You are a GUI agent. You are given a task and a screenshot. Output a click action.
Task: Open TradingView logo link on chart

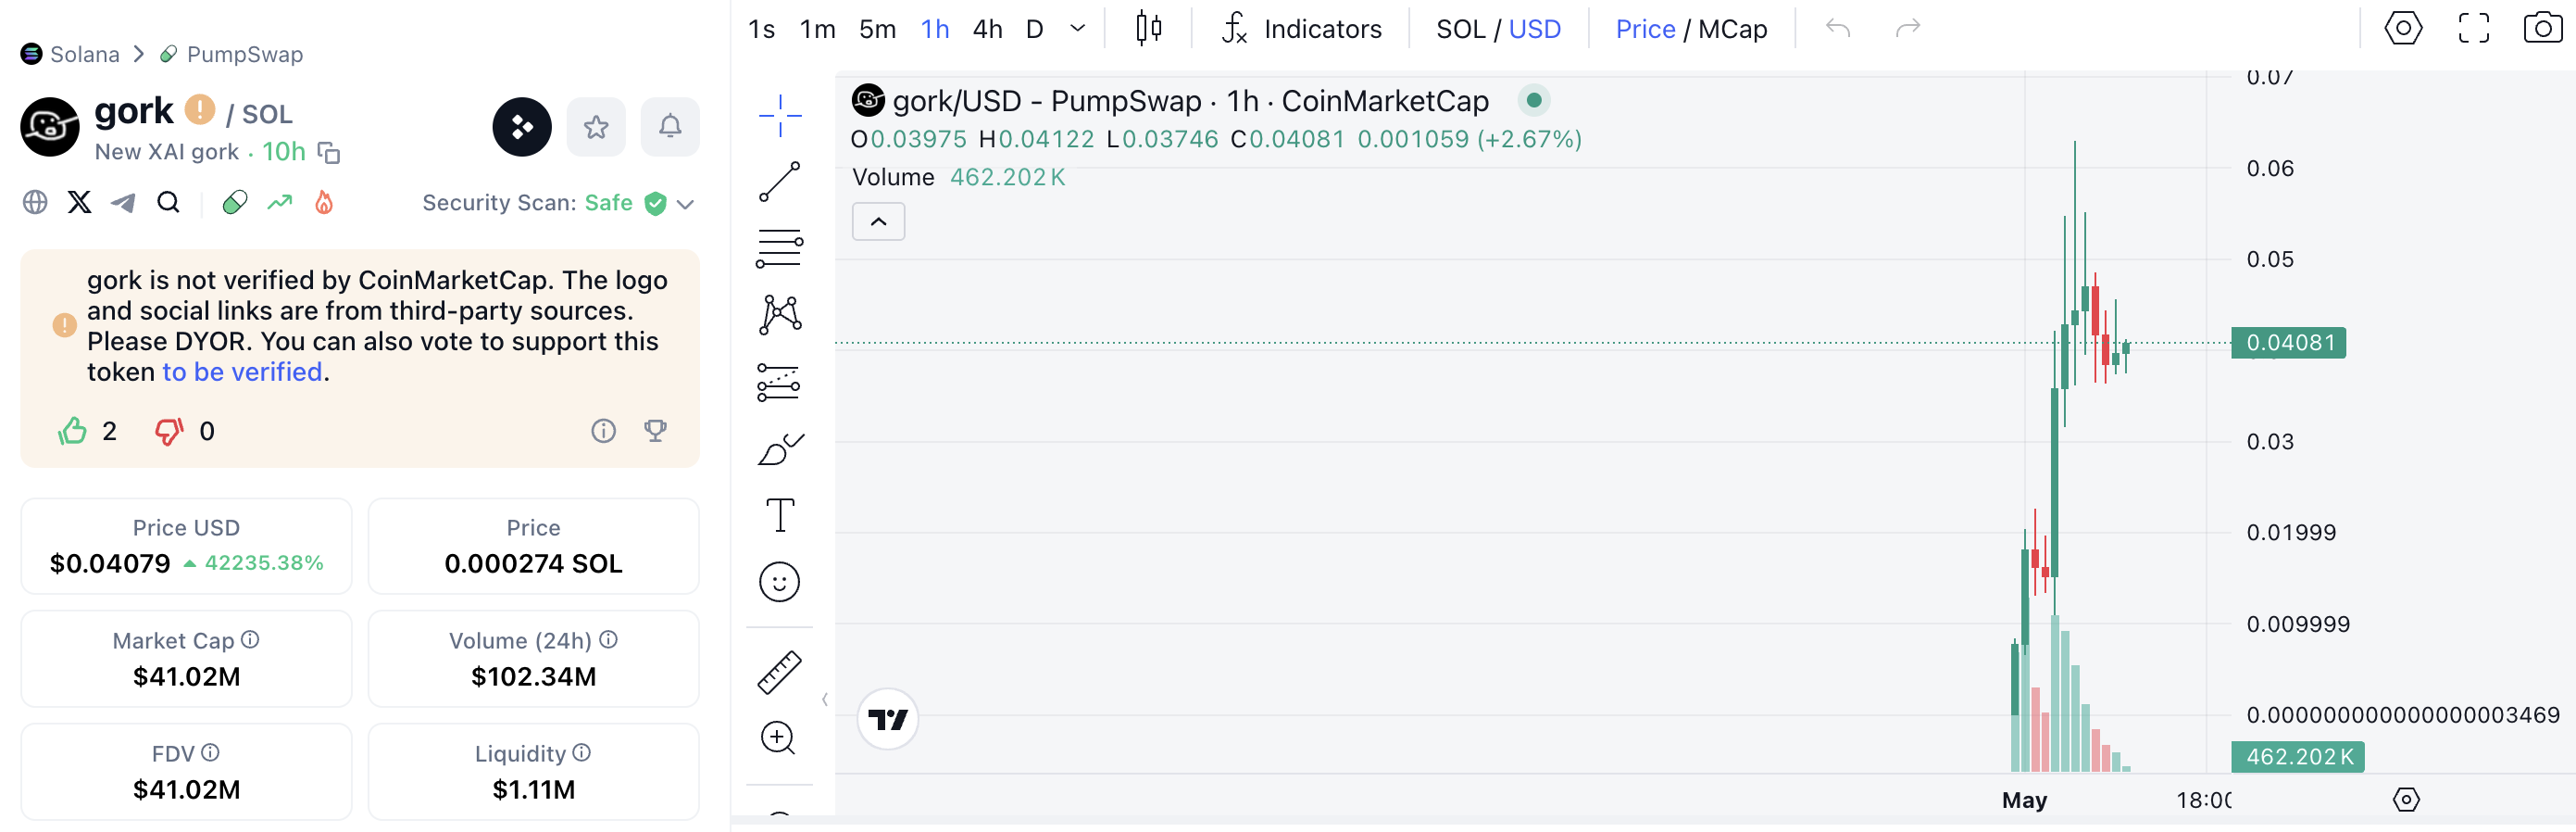(x=888, y=719)
